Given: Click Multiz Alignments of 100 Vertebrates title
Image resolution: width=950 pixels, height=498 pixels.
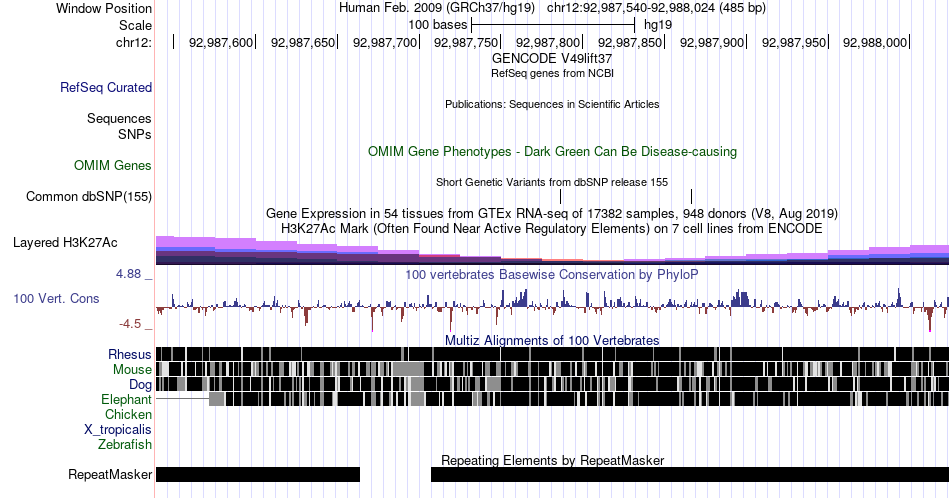Looking at the screenshot, I should point(552,340).
